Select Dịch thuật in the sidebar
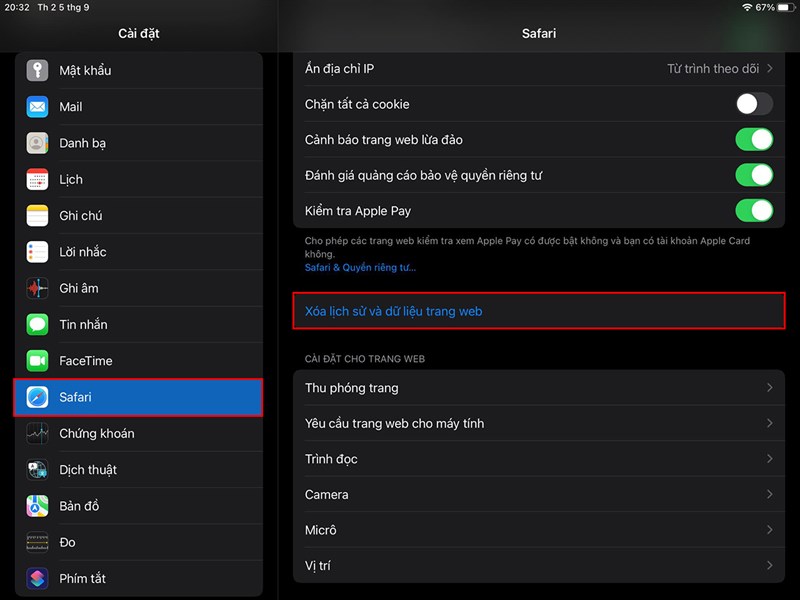Screen dimensions: 800x600 tap(37, 469)
